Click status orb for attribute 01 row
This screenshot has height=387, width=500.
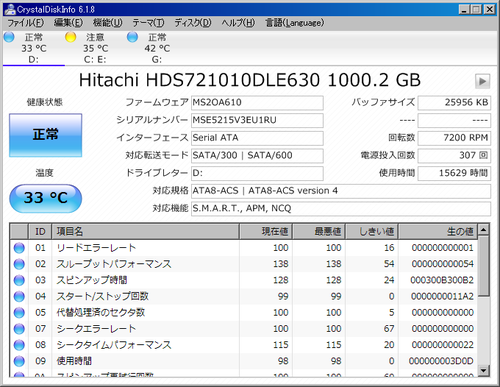click(x=19, y=248)
